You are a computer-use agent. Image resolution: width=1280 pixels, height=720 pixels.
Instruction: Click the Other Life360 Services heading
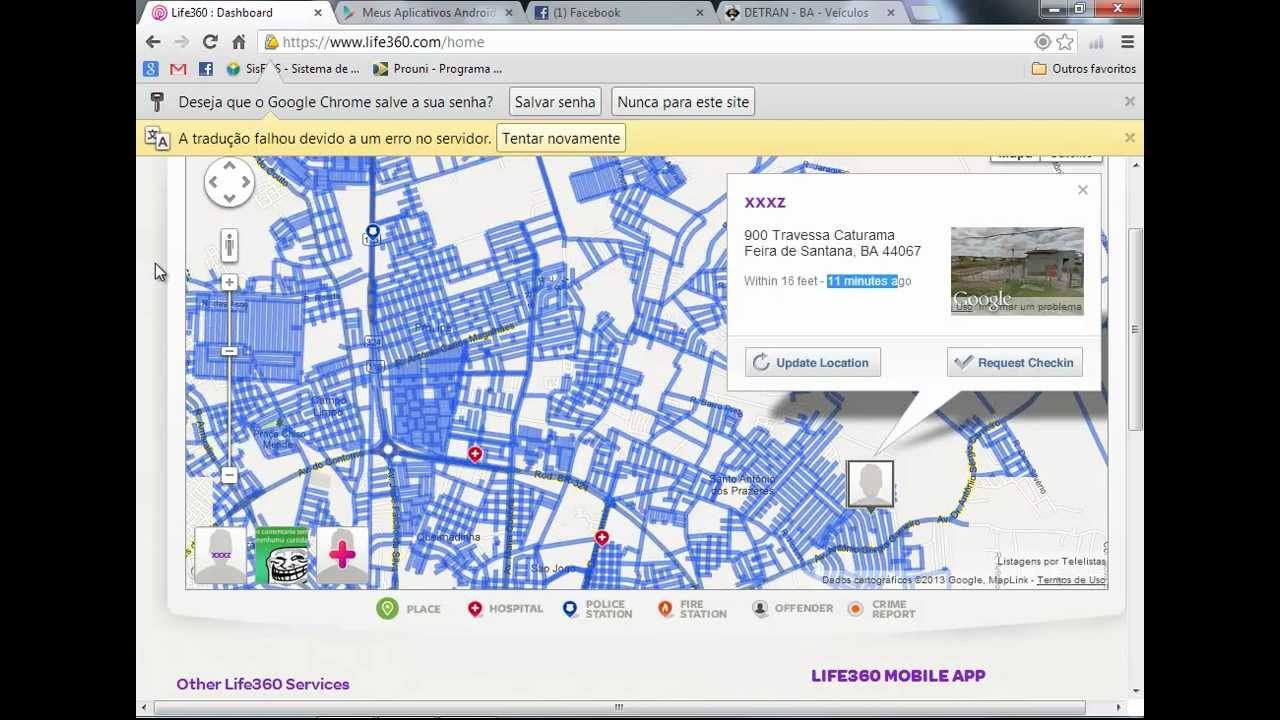tap(263, 684)
